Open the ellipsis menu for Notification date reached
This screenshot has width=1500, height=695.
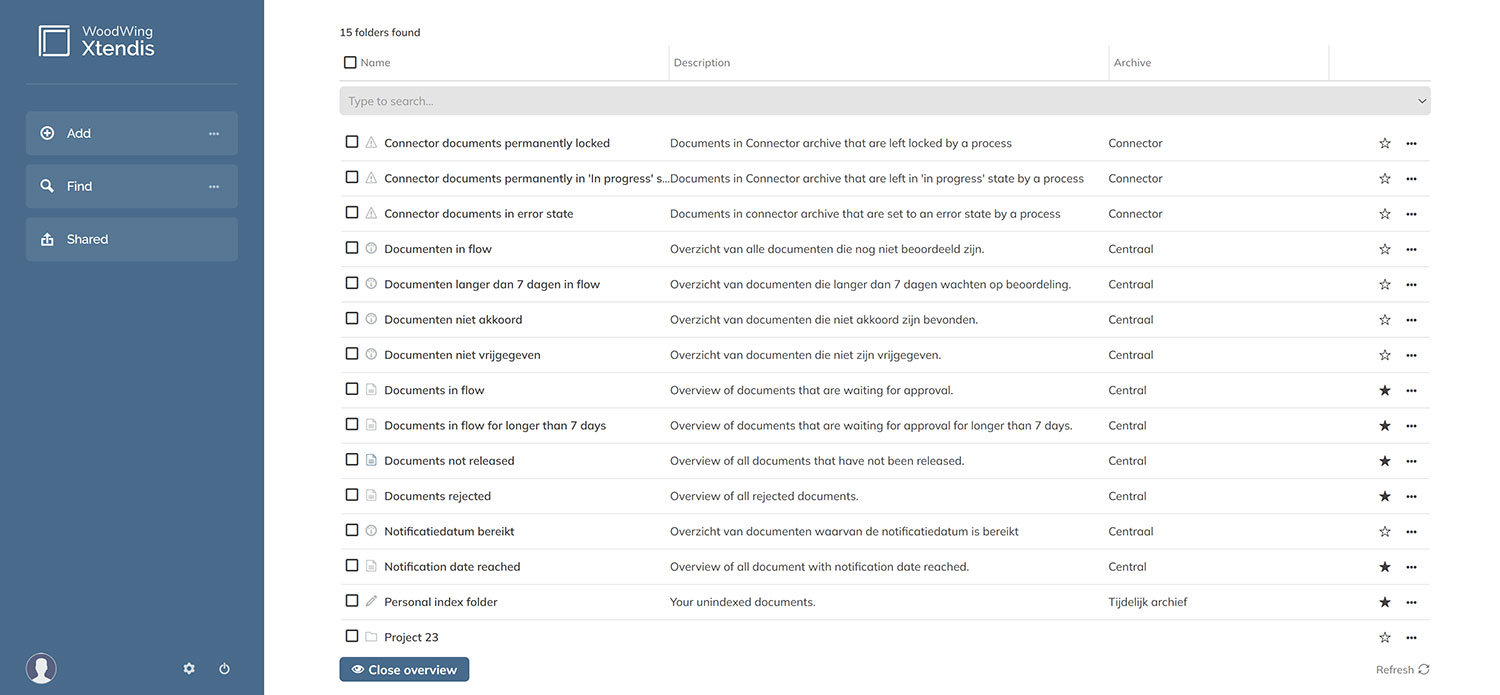point(1411,566)
